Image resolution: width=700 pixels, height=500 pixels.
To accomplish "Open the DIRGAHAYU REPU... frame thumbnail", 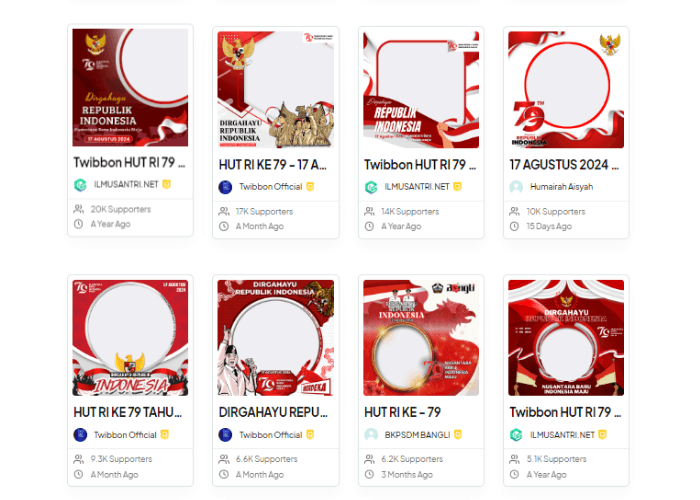I will click(276, 338).
